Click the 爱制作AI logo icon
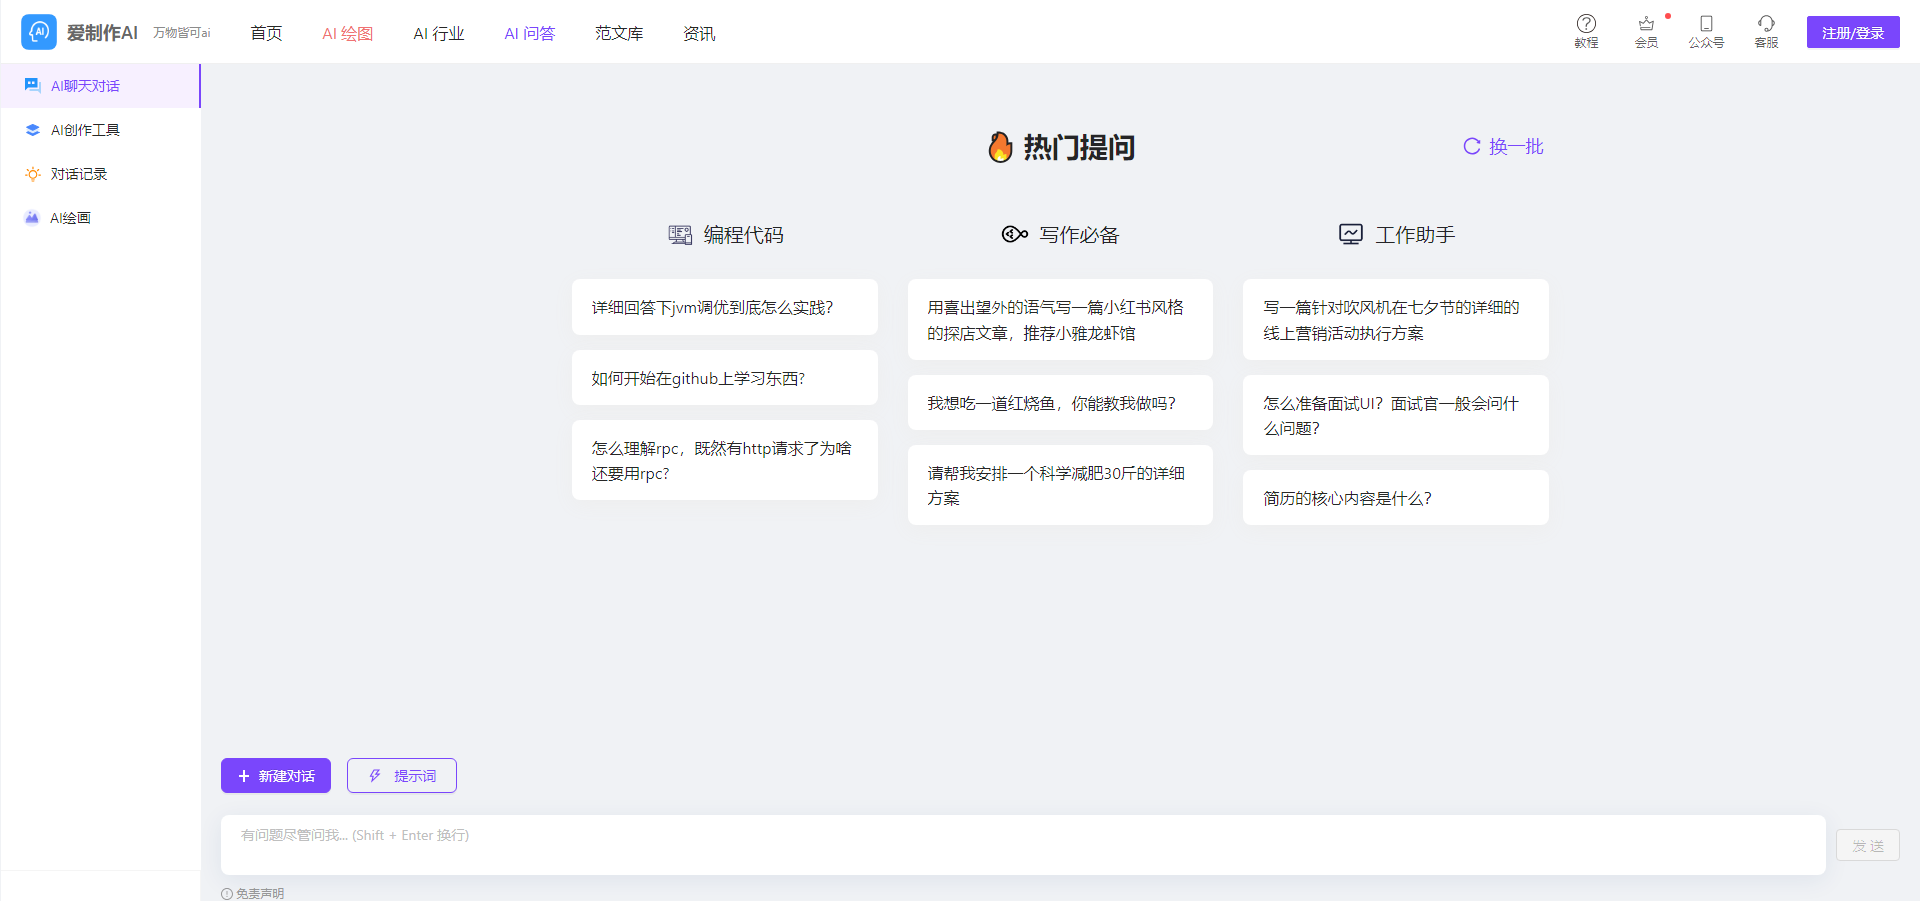 [39, 32]
